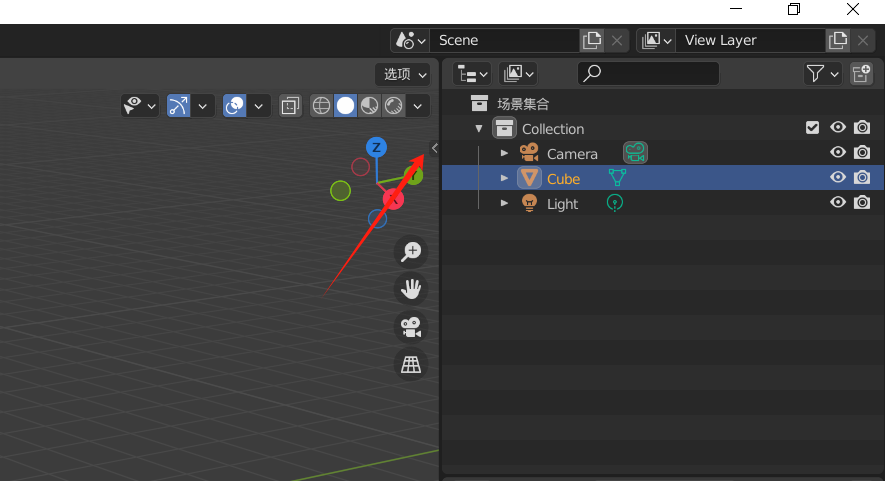Open the outliner filter dropdown
Viewport: 885px width, 481px height.
(x=822, y=73)
